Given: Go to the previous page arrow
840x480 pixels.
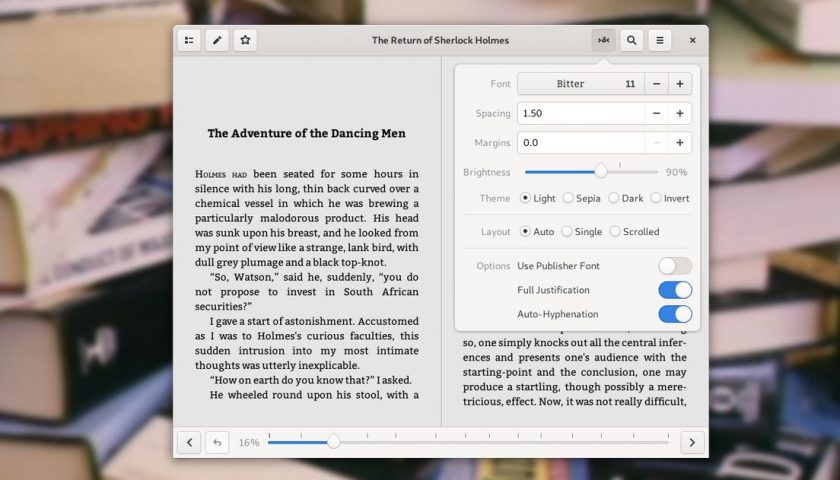Looking at the screenshot, I should tap(189, 442).
